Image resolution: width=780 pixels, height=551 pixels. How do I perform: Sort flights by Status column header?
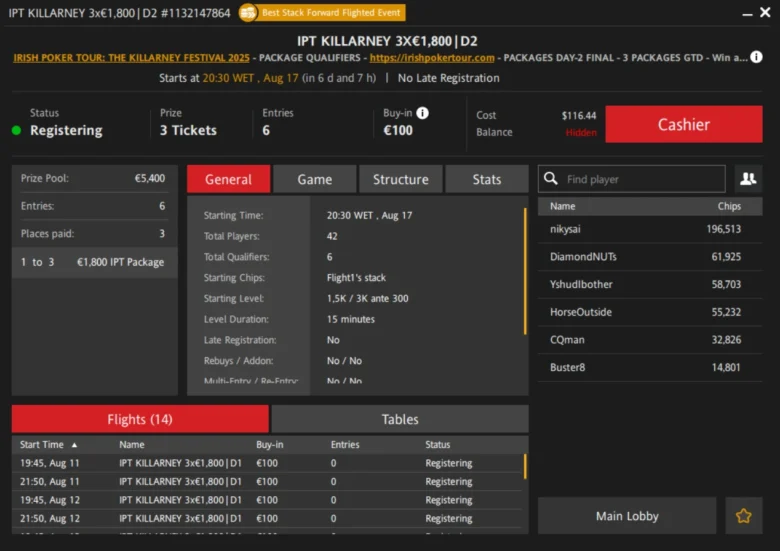coord(437,445)
